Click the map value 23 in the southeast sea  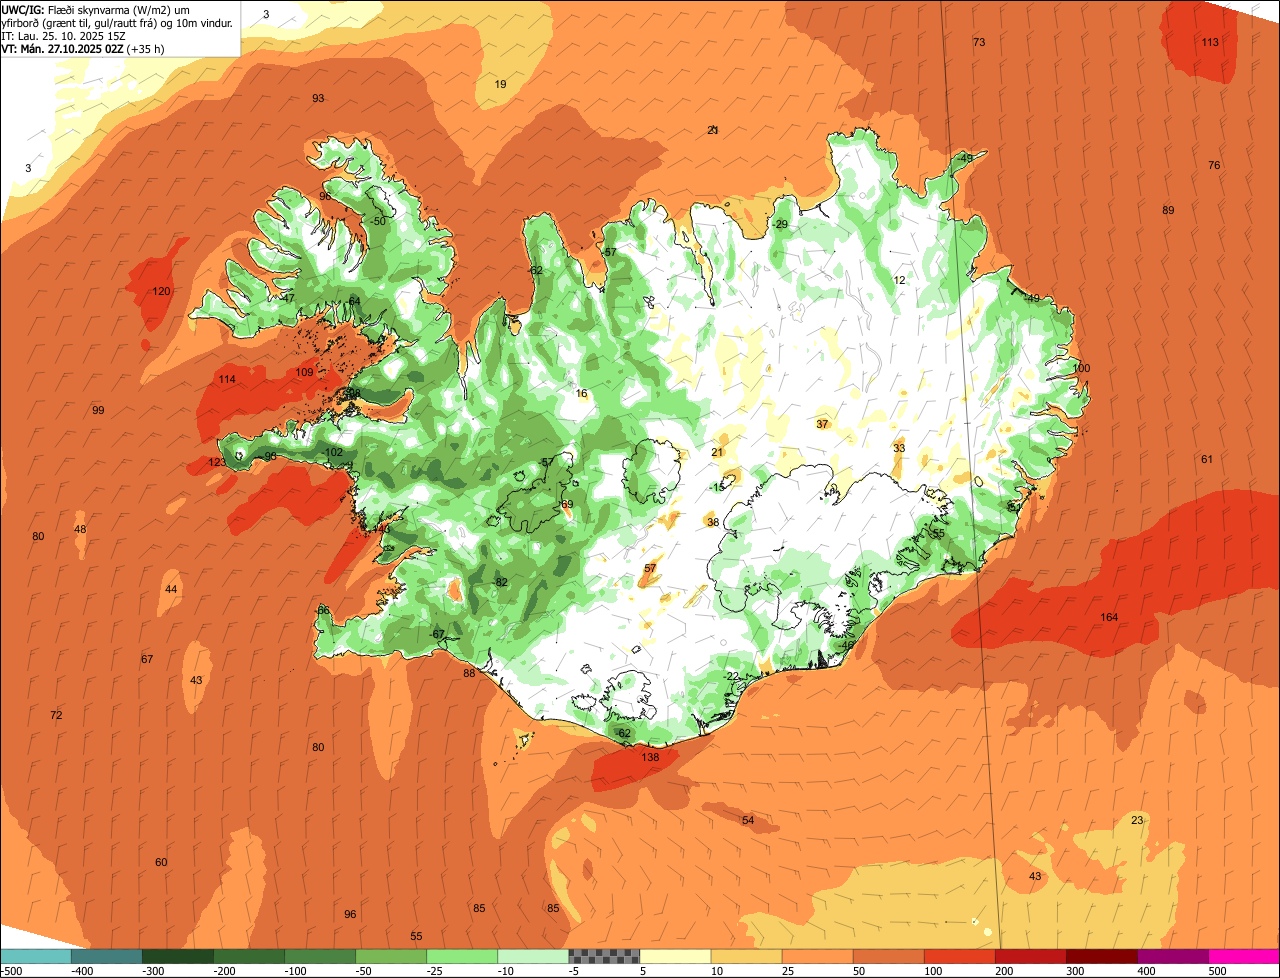click(1137, 821)
